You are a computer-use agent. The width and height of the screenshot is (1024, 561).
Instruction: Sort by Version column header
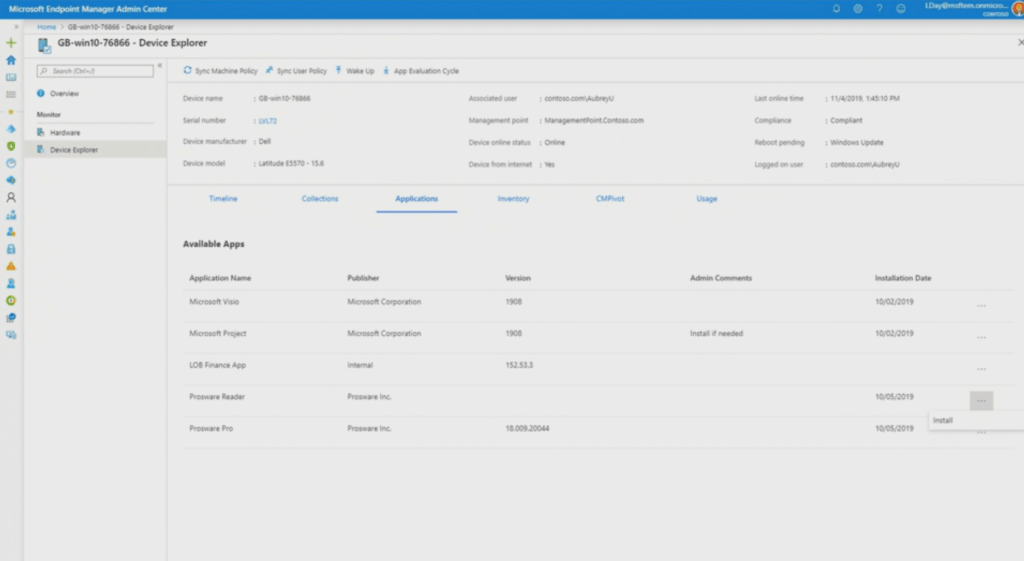(x=518, y=278)
